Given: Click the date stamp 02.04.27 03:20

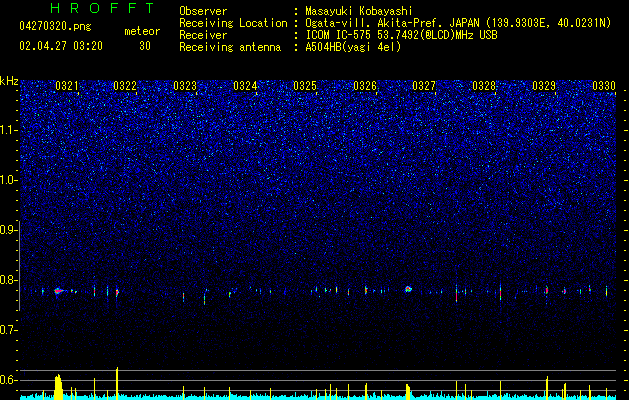Looking at the screenshot, I should [x=61, y=46].
